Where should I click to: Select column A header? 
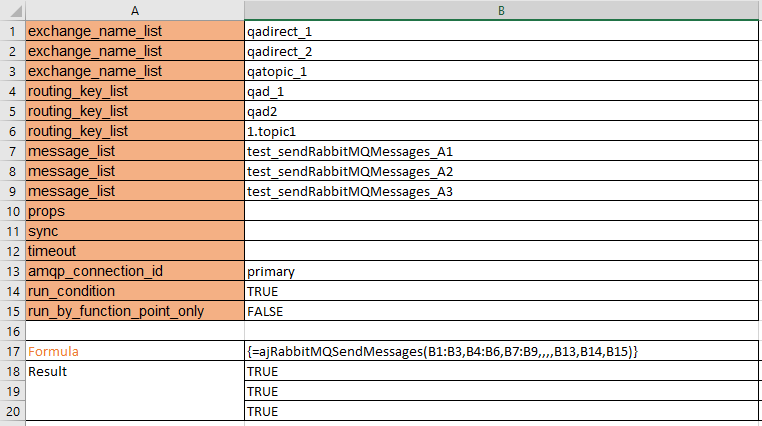[x=134, y=10]
